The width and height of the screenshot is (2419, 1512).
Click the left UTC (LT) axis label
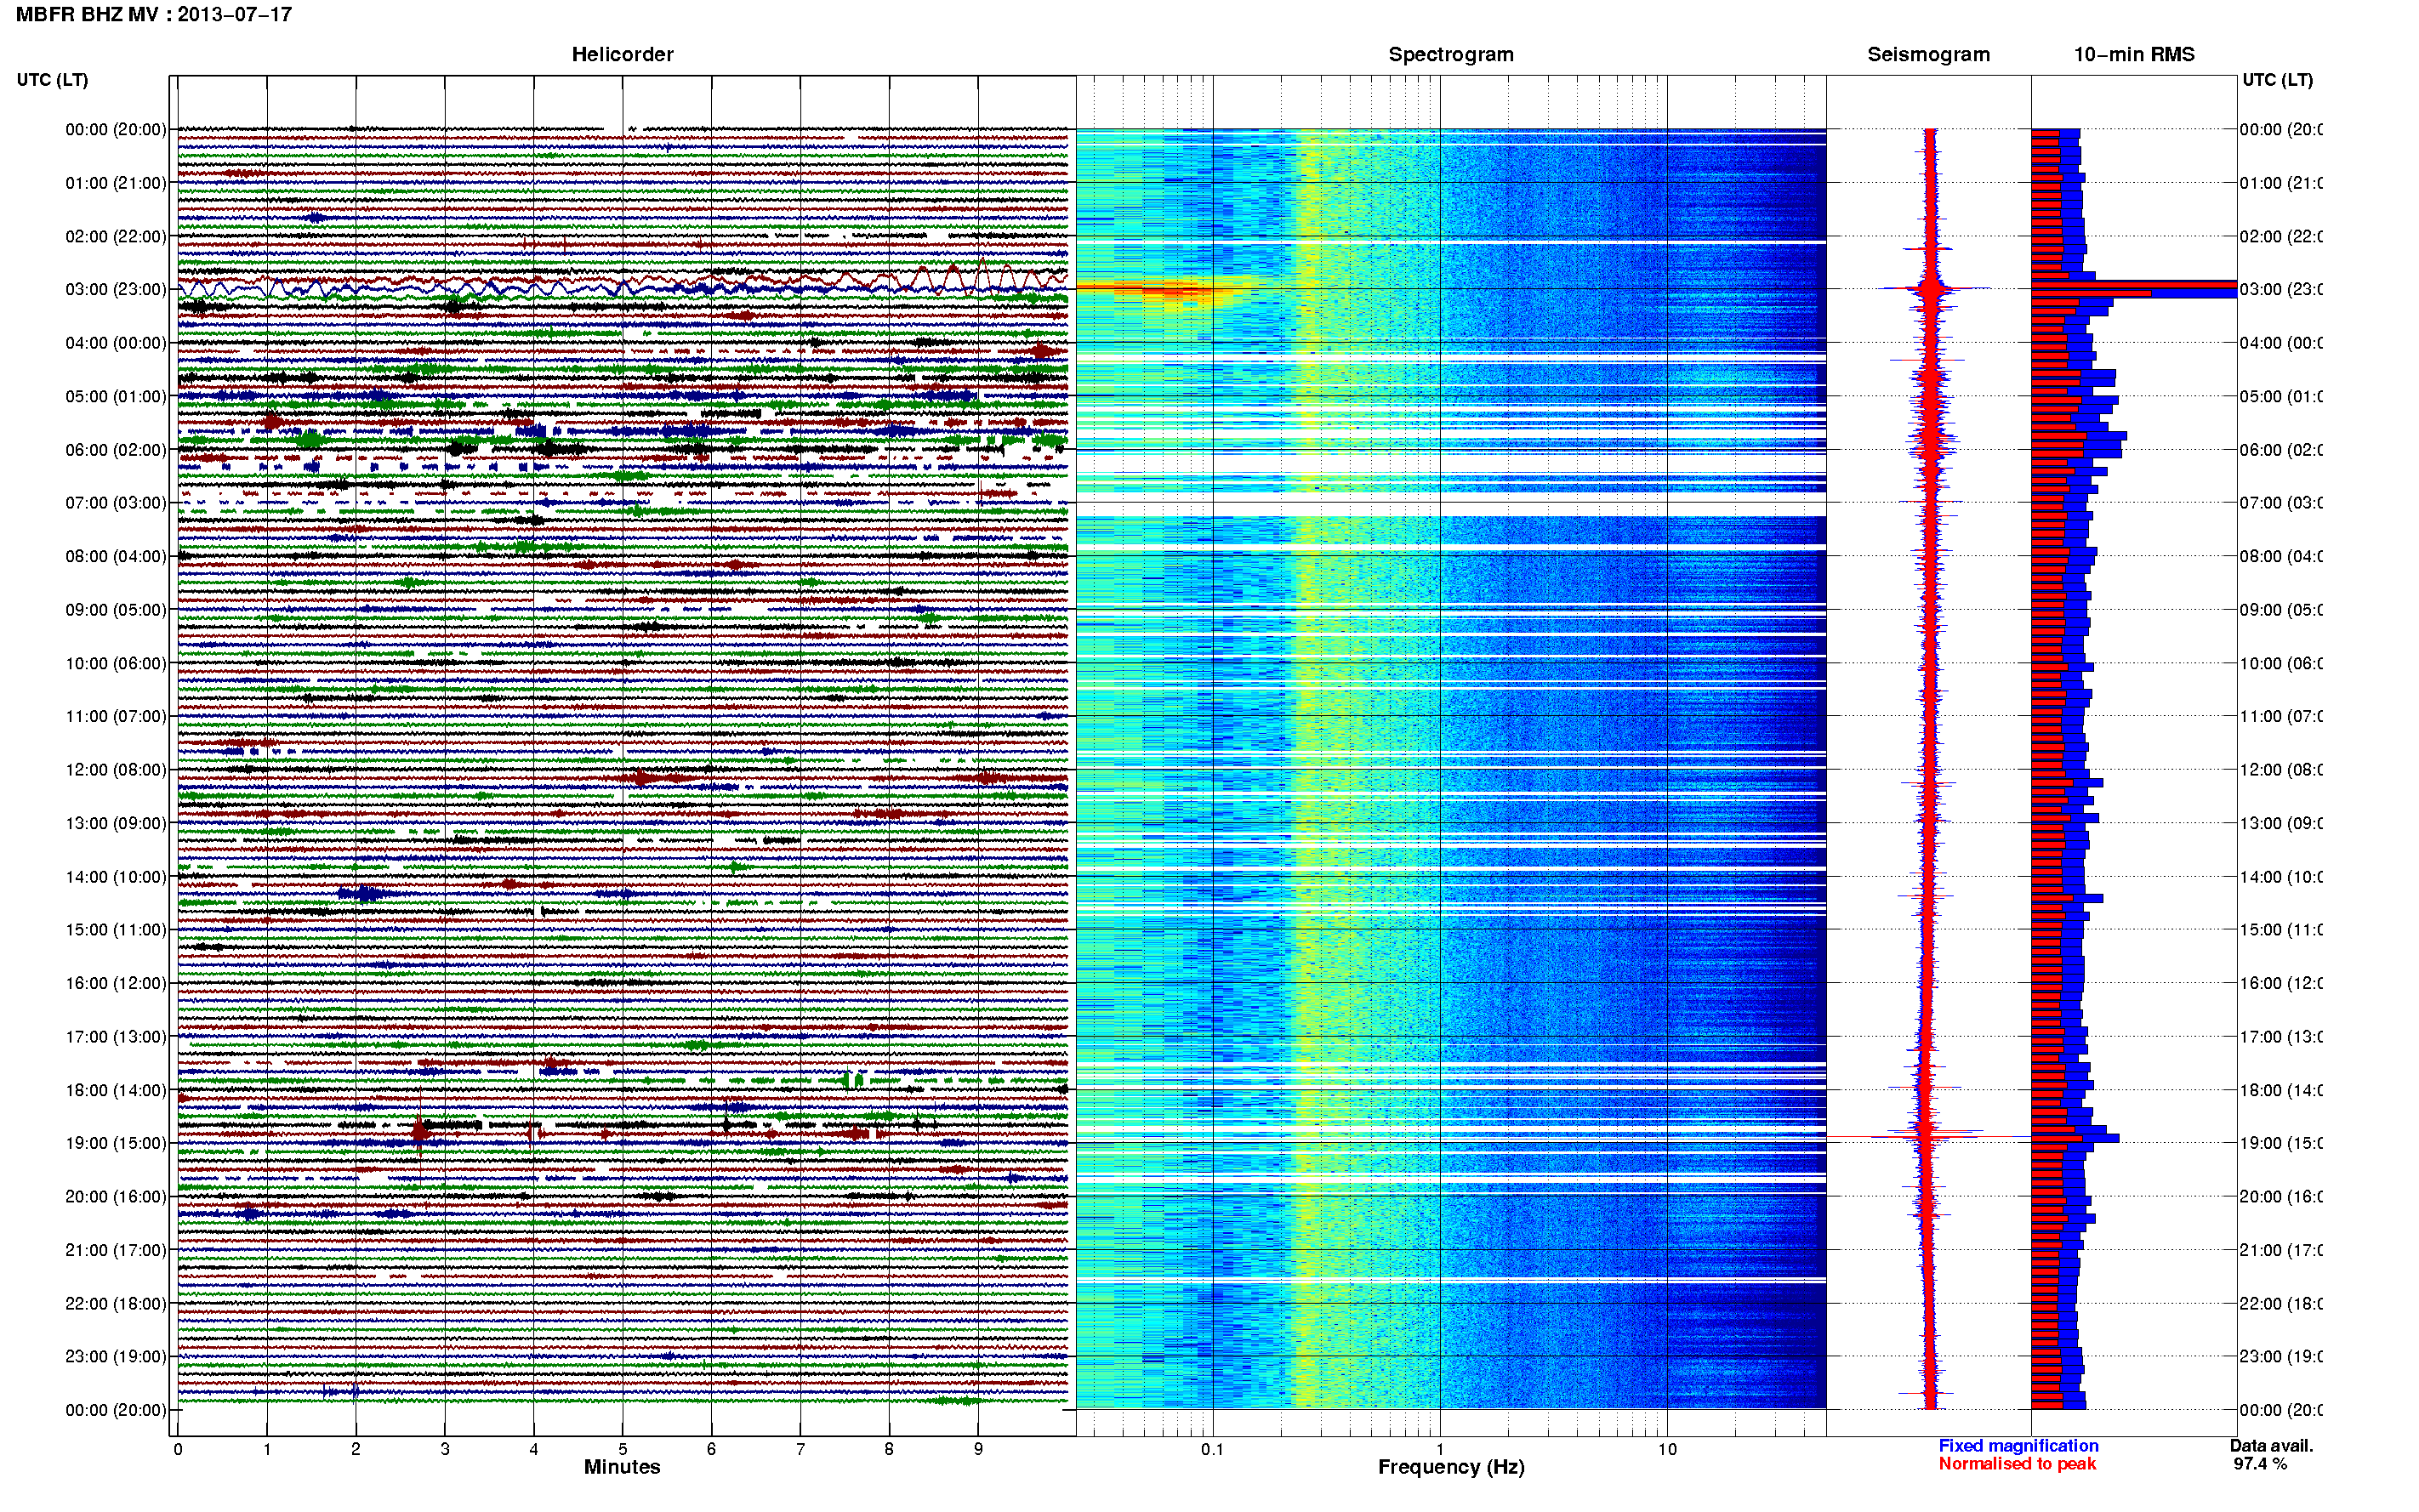coord(52,80)
